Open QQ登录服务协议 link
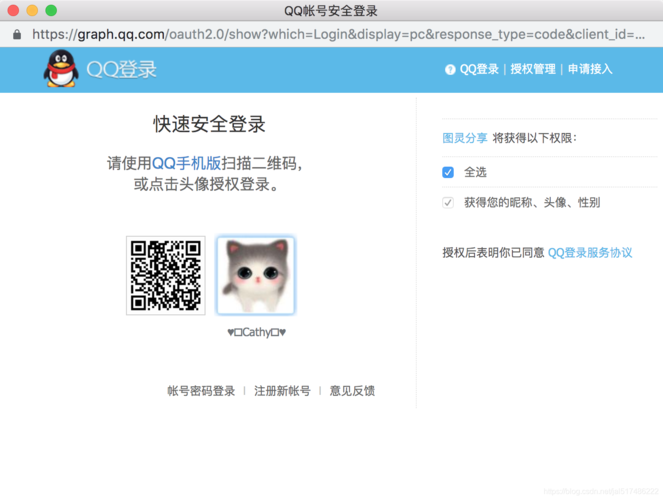Viewport: 663px width, 500px height. [x=590, y=253]
